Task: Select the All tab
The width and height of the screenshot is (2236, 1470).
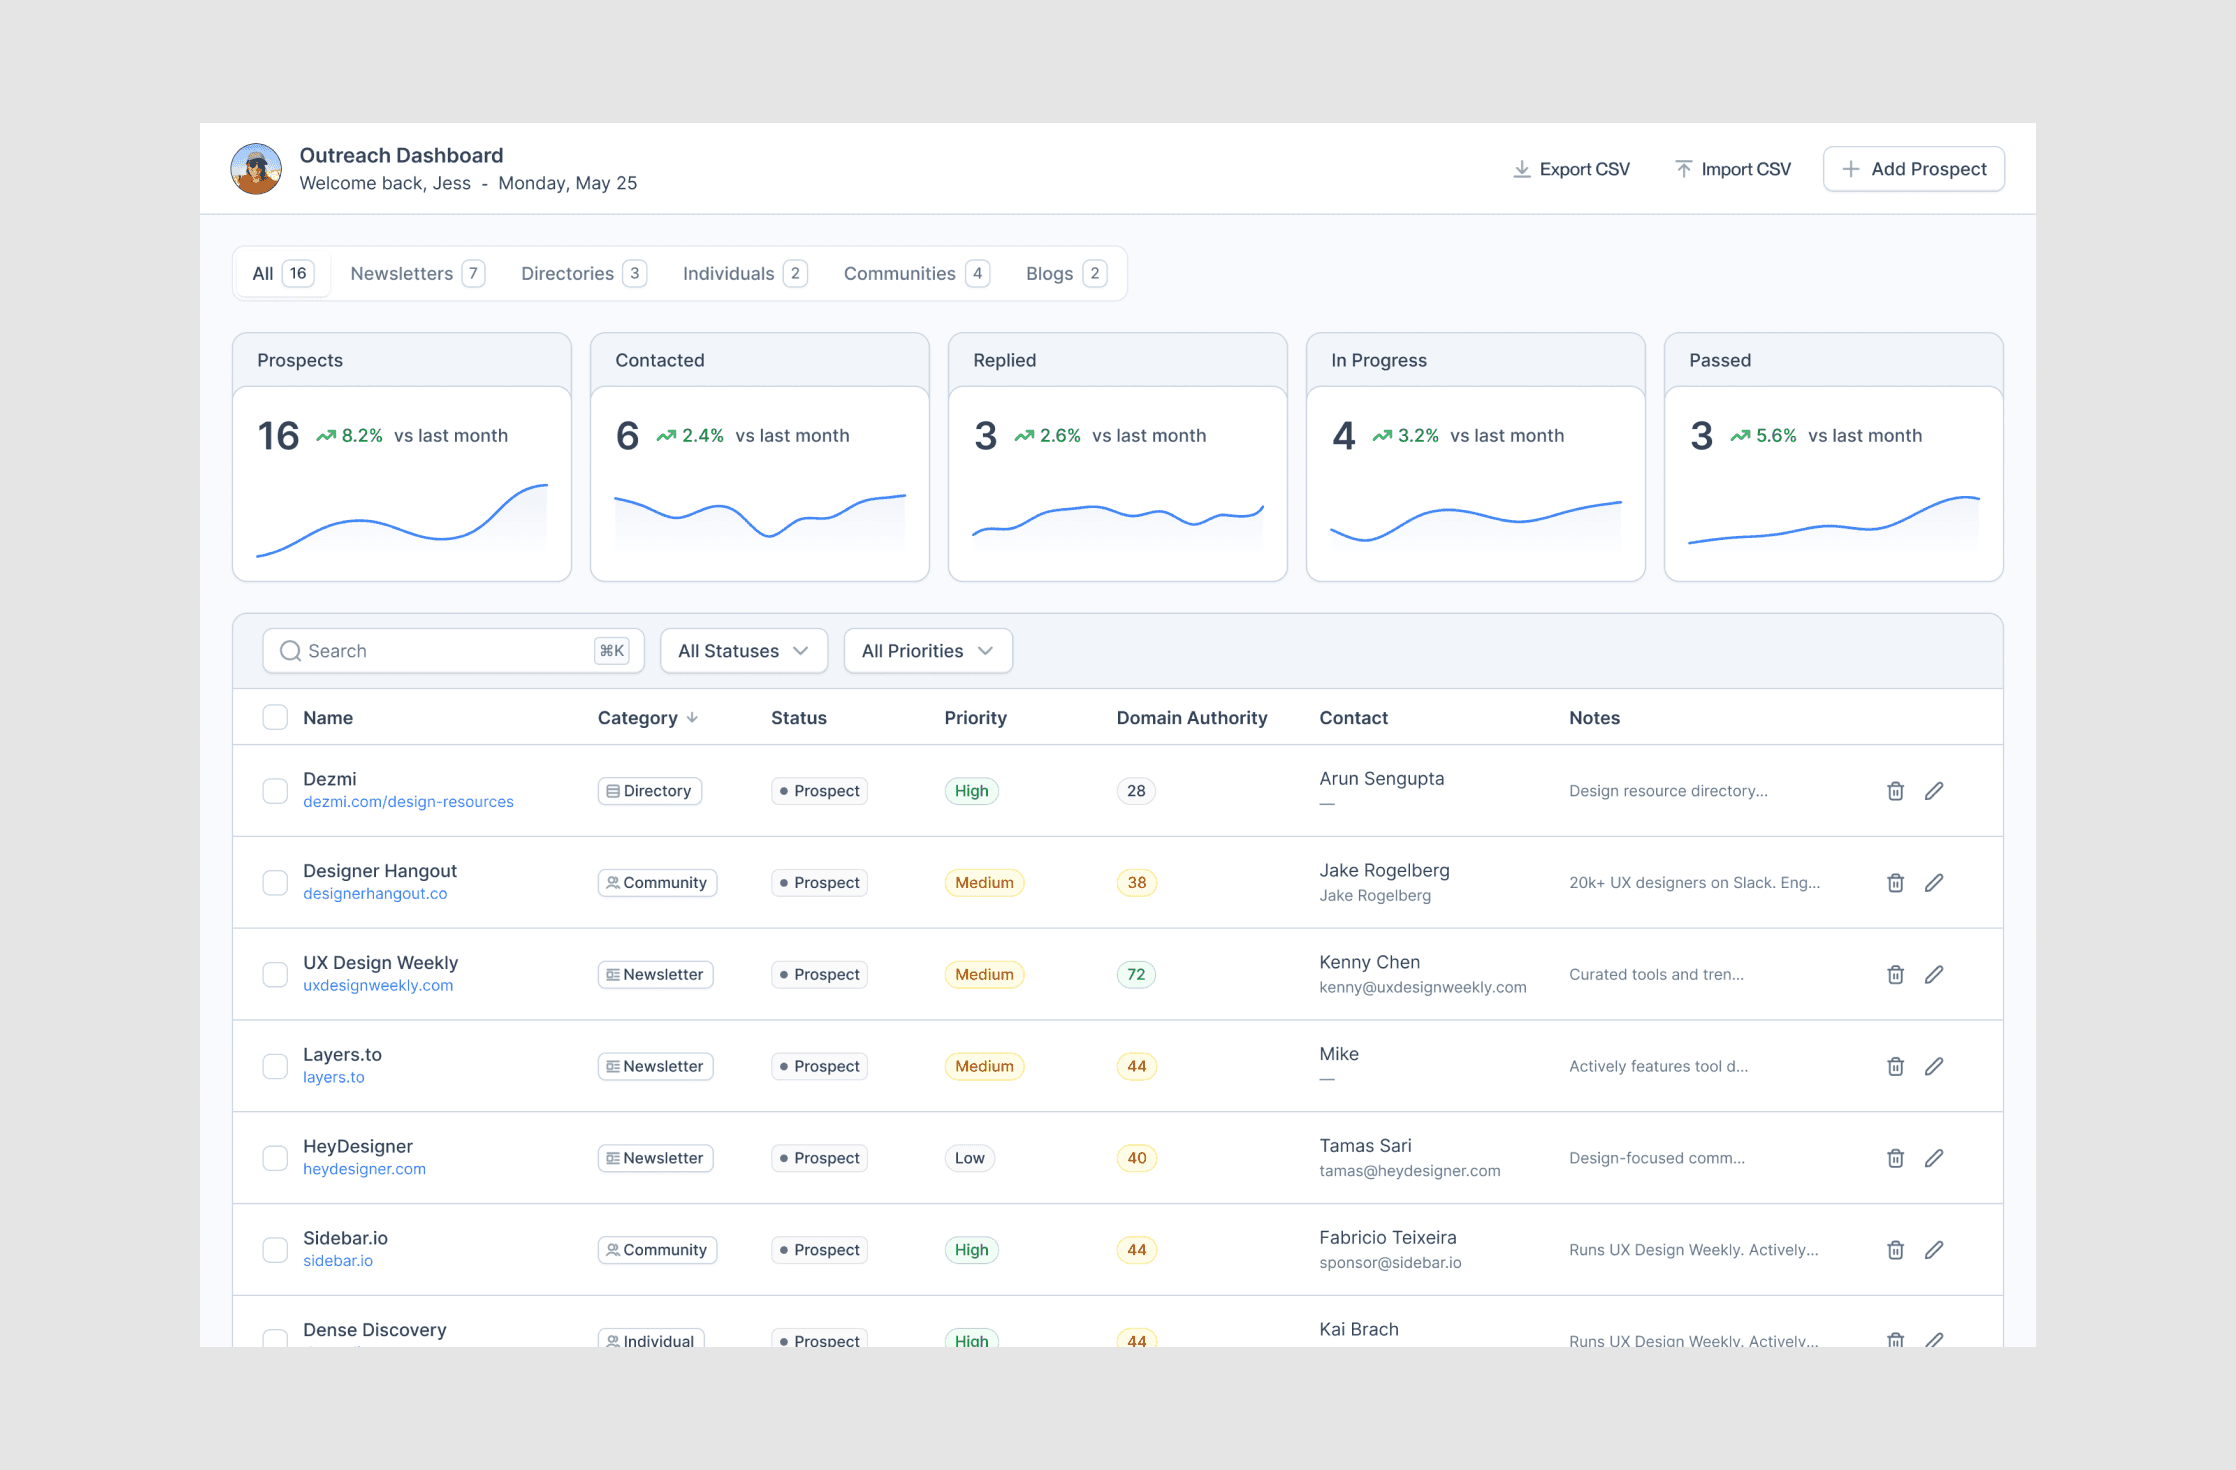Action: (283, 274)
